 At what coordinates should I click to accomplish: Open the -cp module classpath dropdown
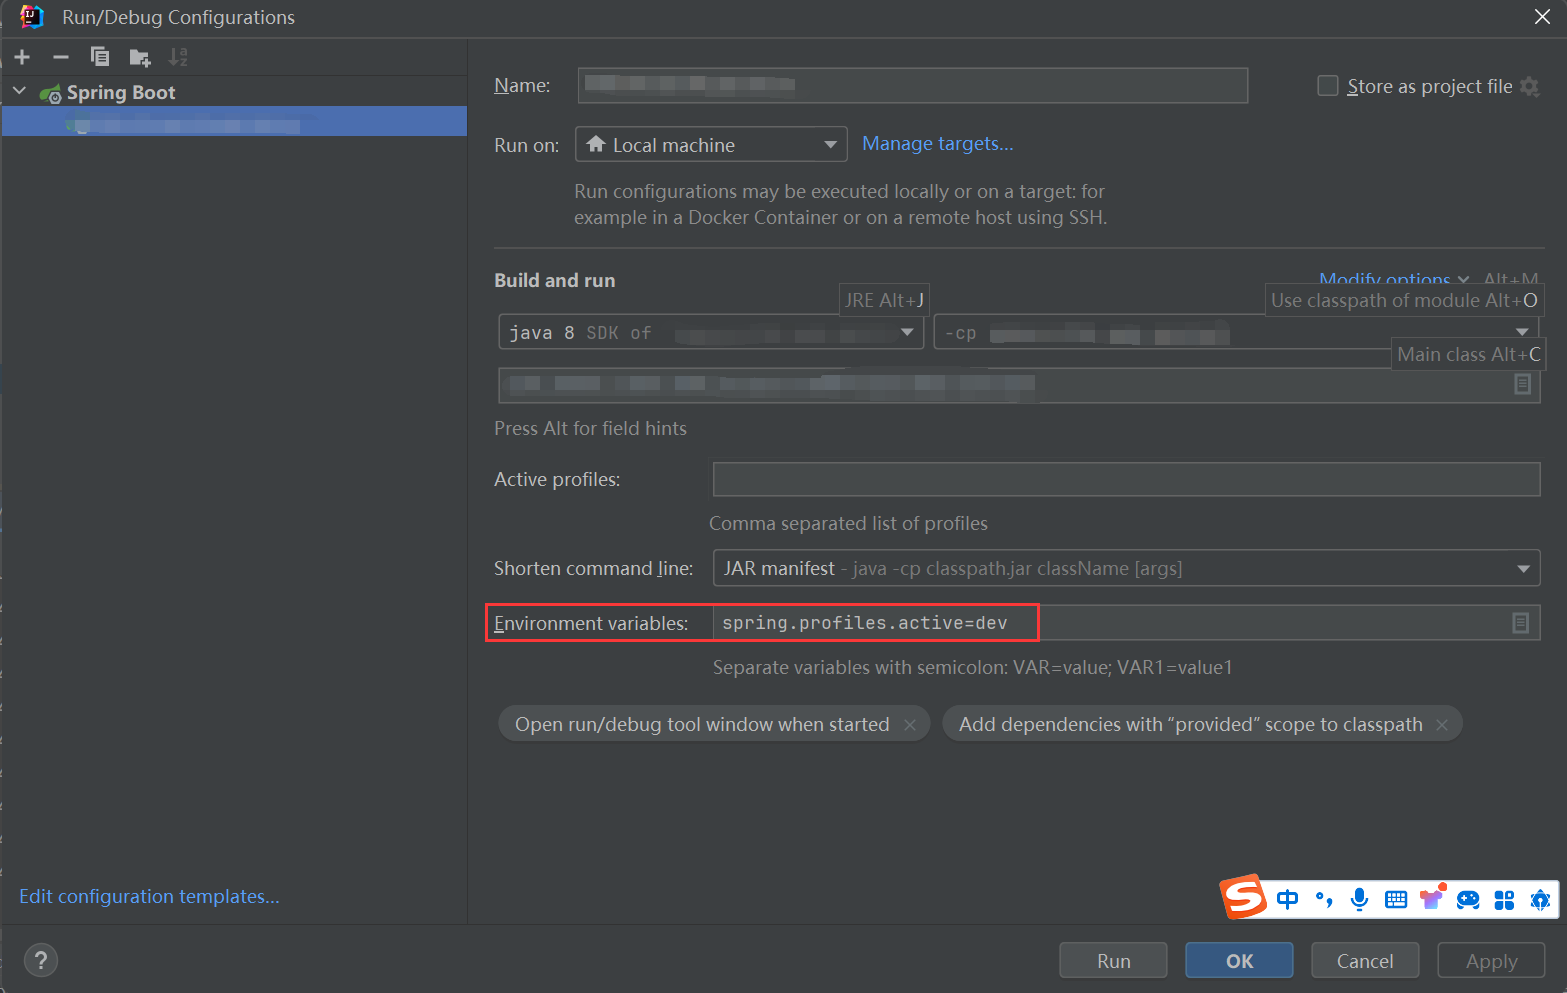(1236, 332)
